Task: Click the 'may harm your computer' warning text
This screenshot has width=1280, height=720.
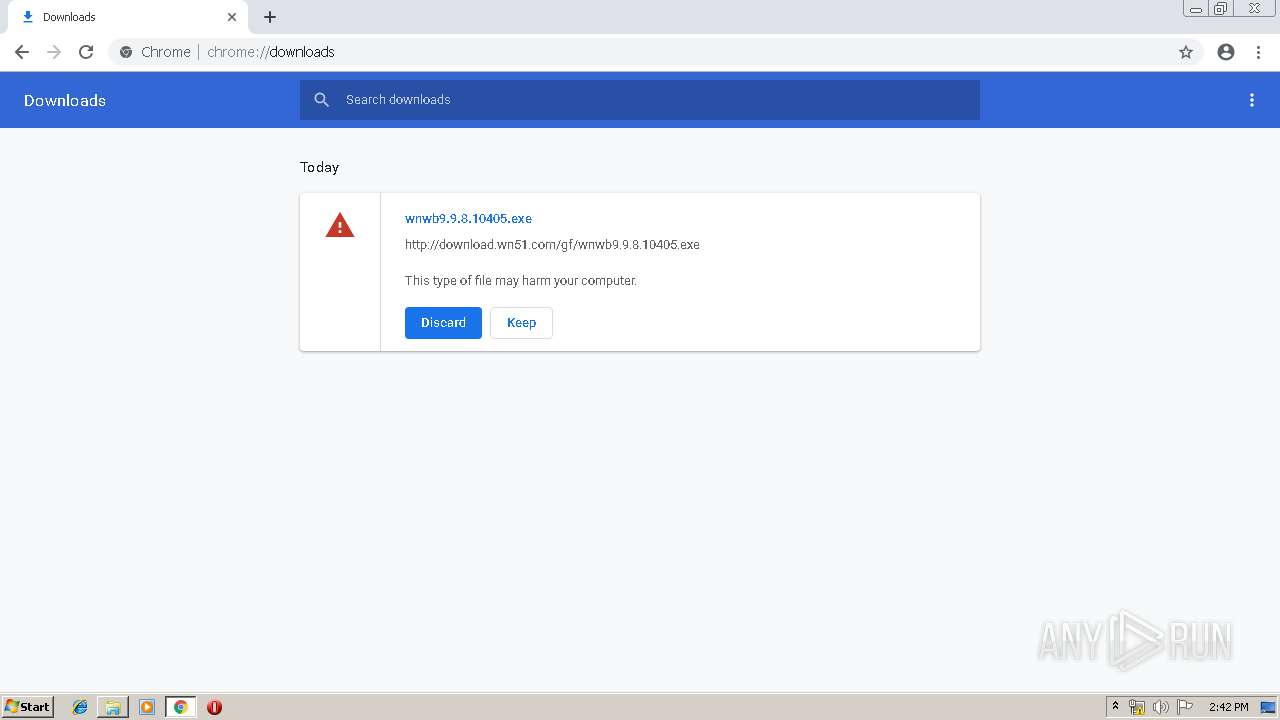Action: point(521,281)
